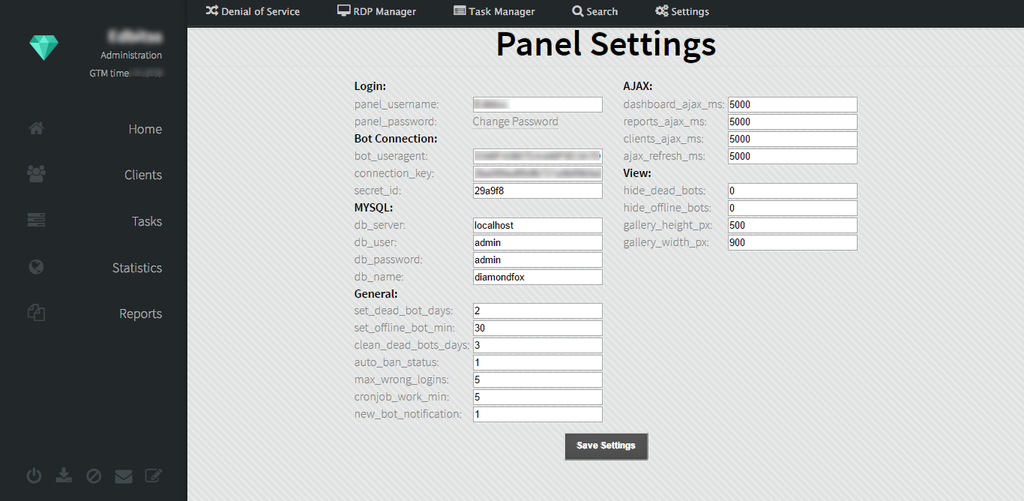Viewport: 1024px width, 501px height.
Task: Go to the Tasks sidebar item
Action: point(146,221)
